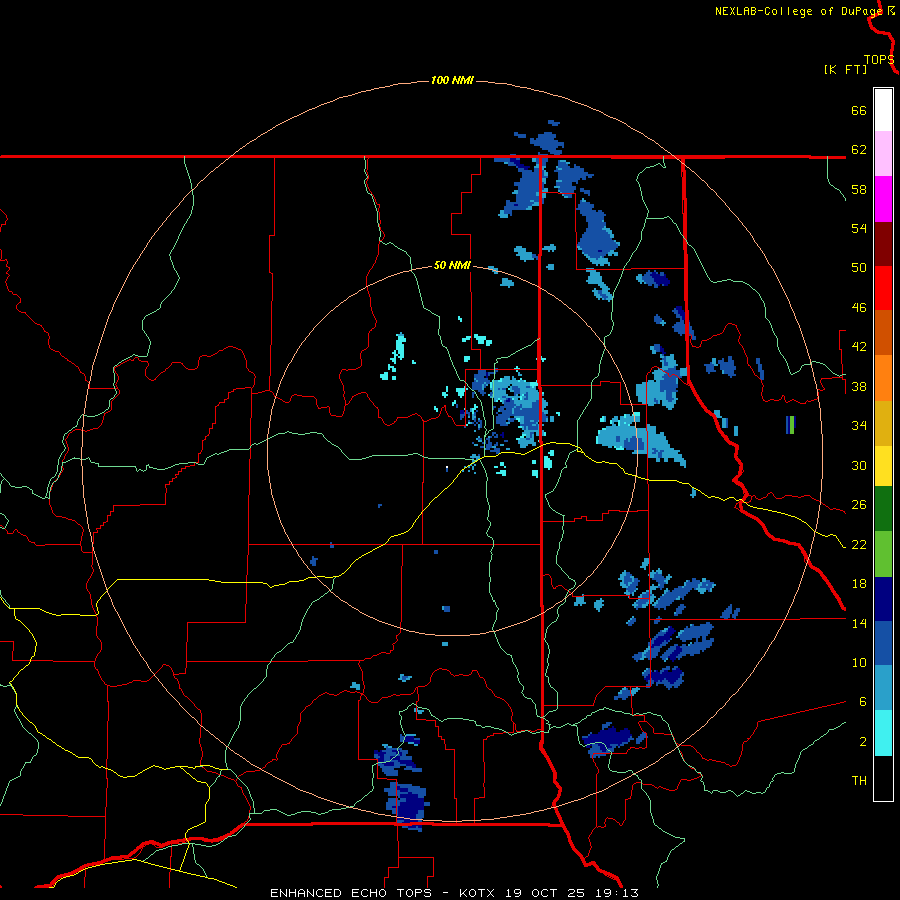Viewport: 900px width, 900px height.
Task: Click the navy blue legend swatch
Action: 883,599
